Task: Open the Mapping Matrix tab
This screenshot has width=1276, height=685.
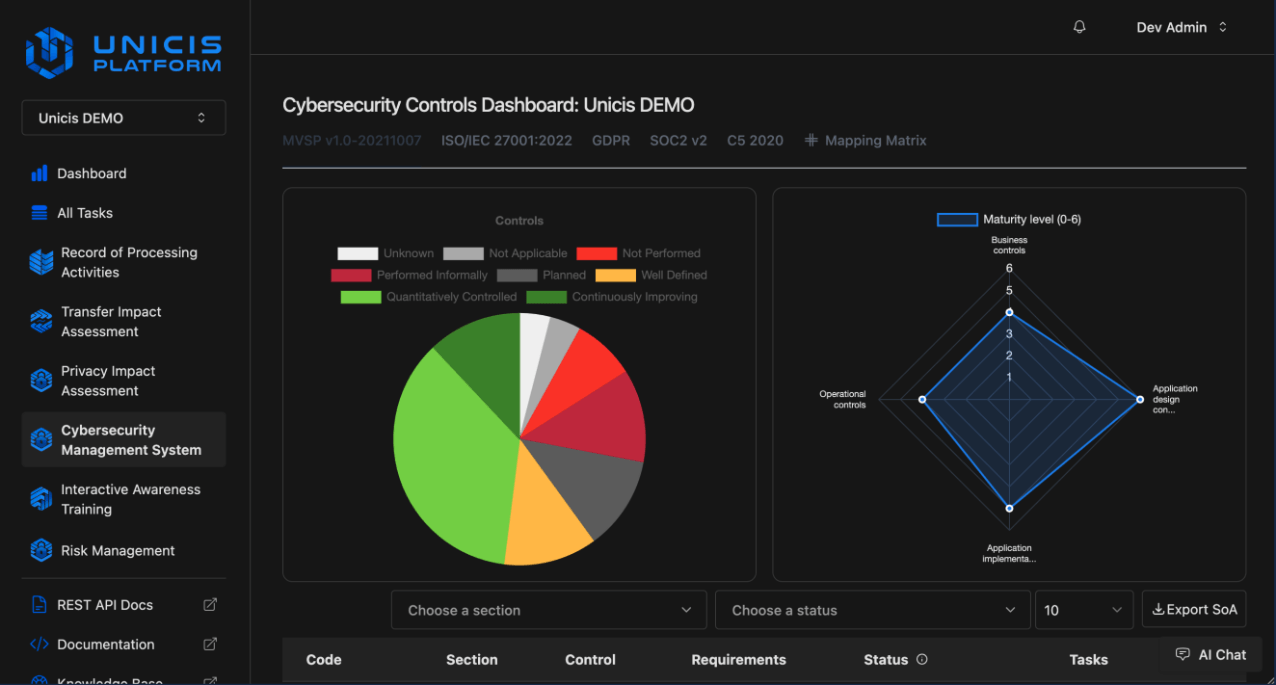Action: (866, 141)
